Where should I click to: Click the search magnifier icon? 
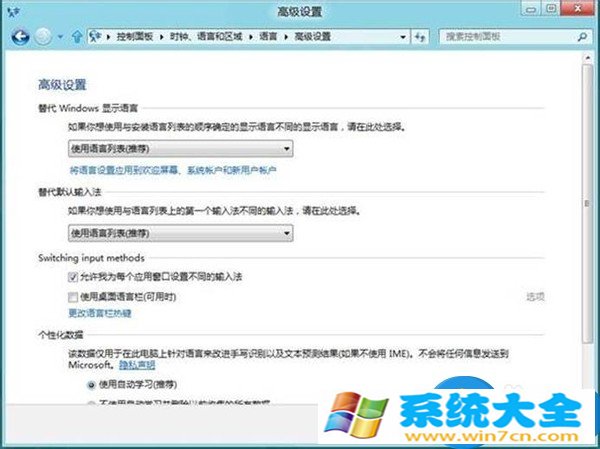point(582,37)
